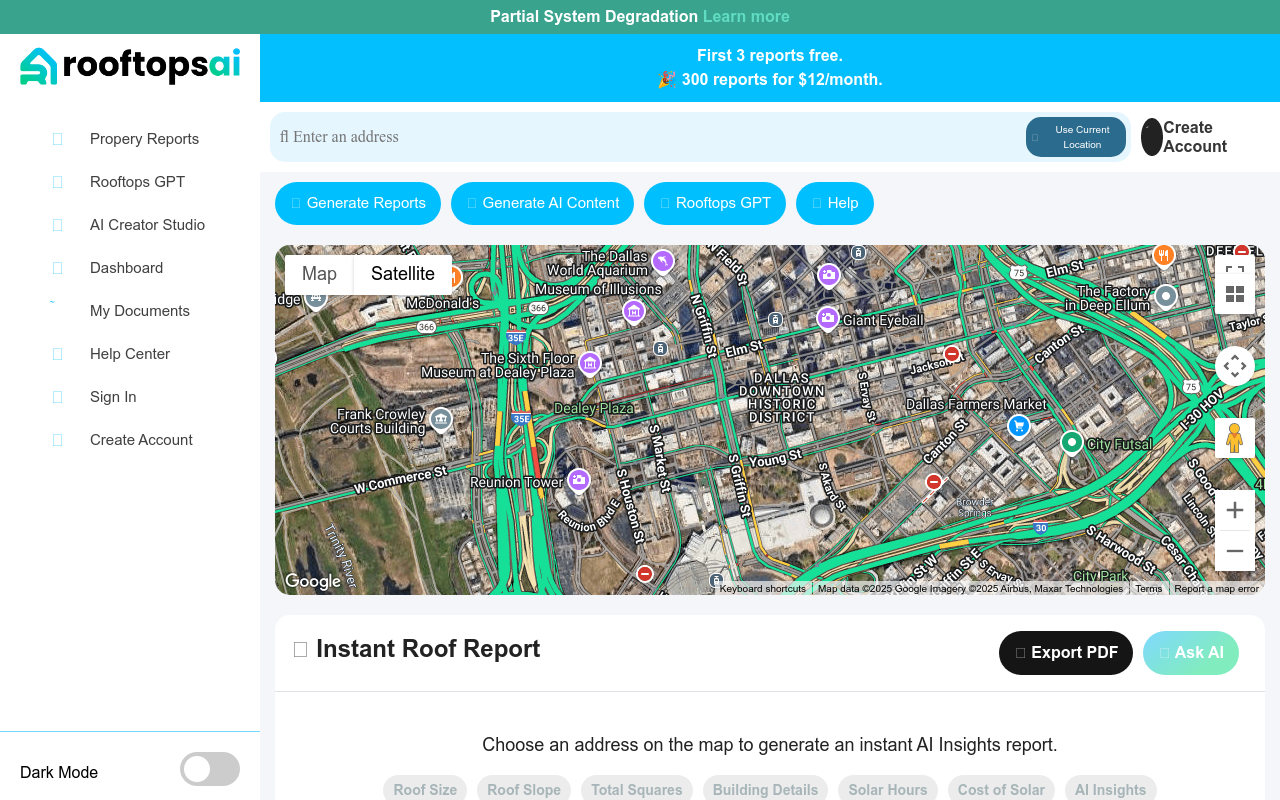Click the Use Current Location button
The width and height of the screenshot is (1280, 800).
click(x=1076, y=137)
